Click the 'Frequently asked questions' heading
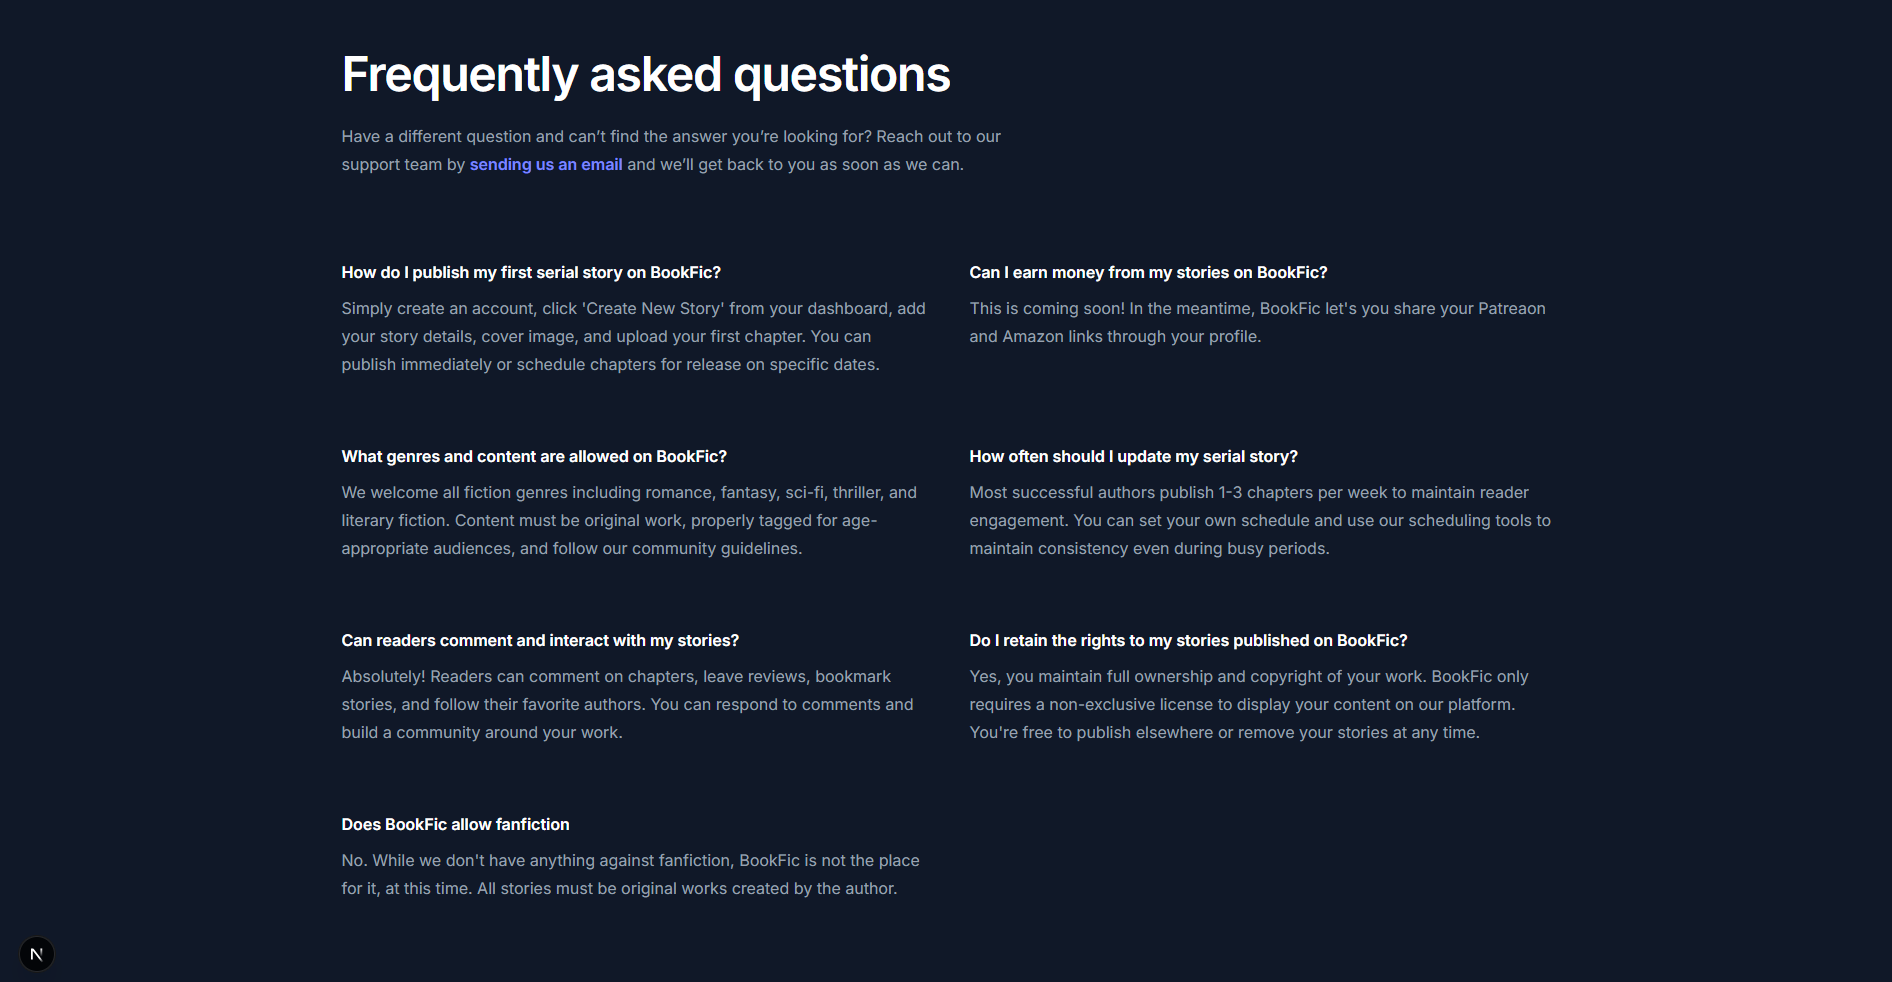This screenshot has width=1892, height=982. coord(645,75)
